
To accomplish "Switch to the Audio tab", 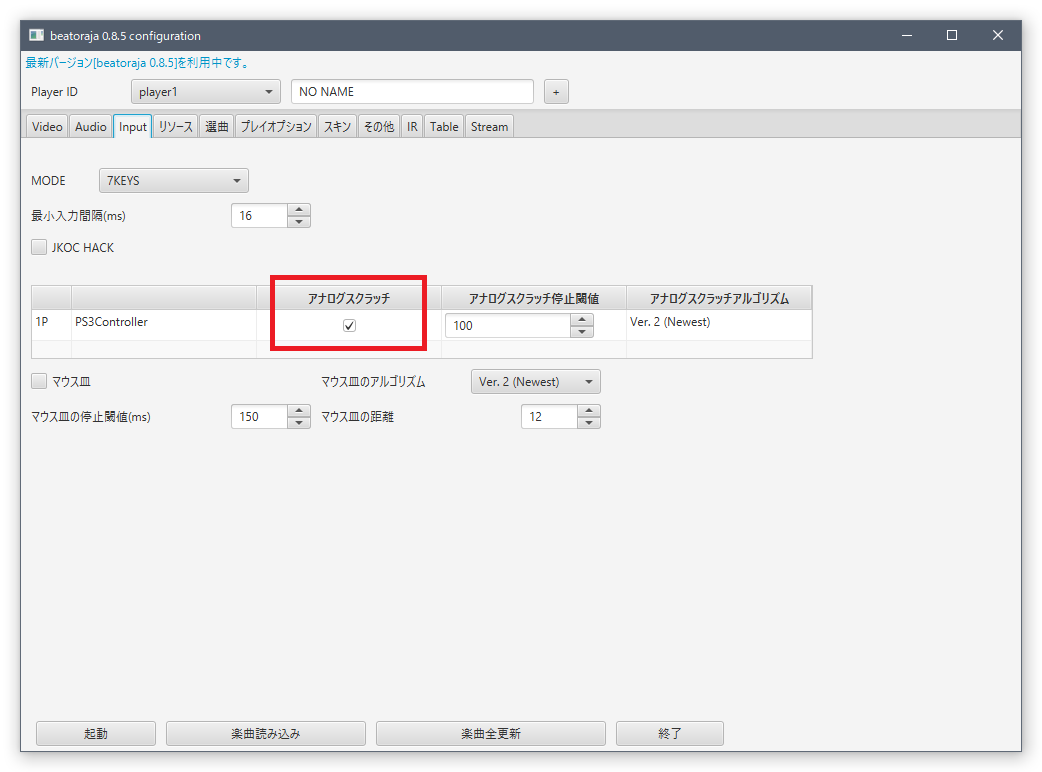I will point(90,127).
